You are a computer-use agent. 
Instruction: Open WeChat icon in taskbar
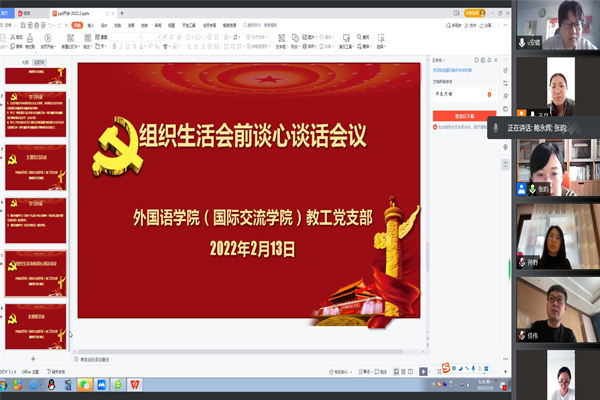tap(84, 385)
